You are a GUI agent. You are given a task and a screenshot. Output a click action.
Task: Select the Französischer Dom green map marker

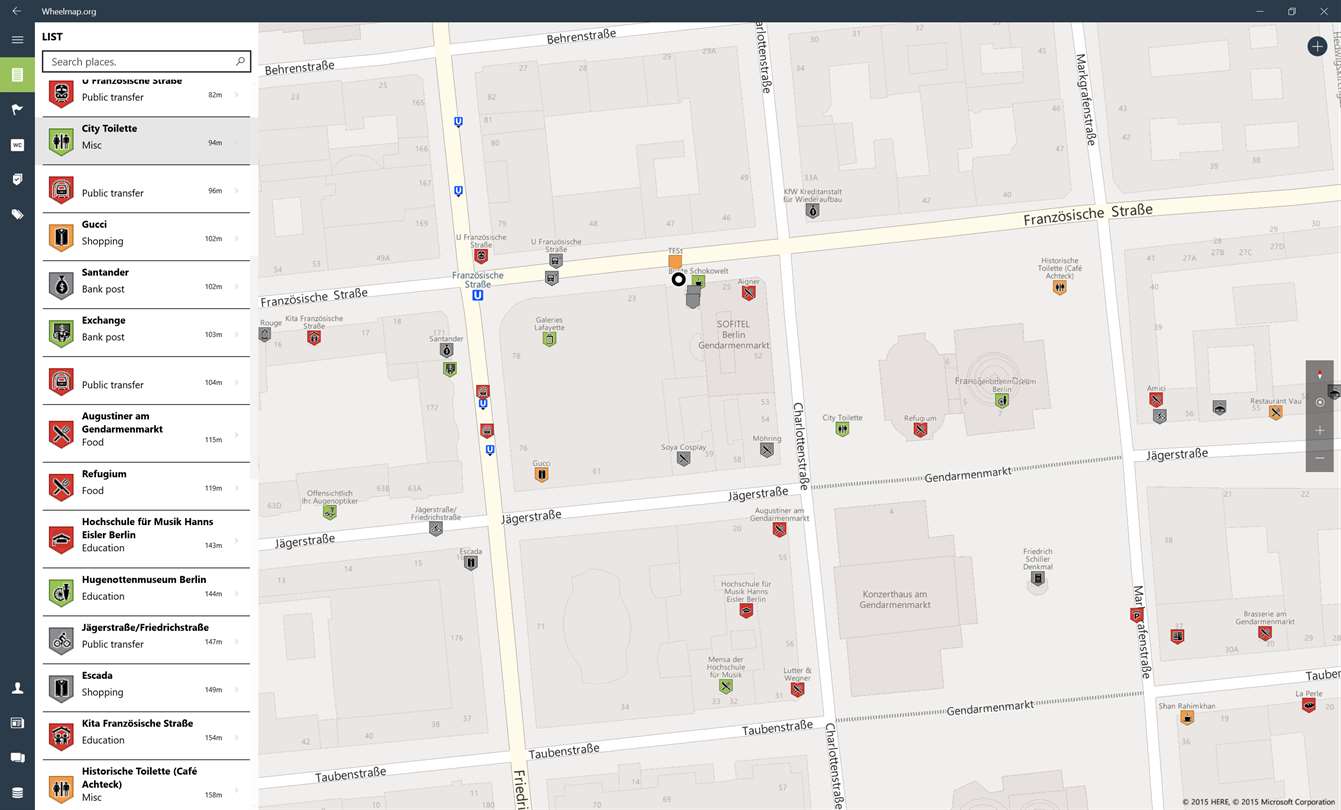coord(1001,400)
